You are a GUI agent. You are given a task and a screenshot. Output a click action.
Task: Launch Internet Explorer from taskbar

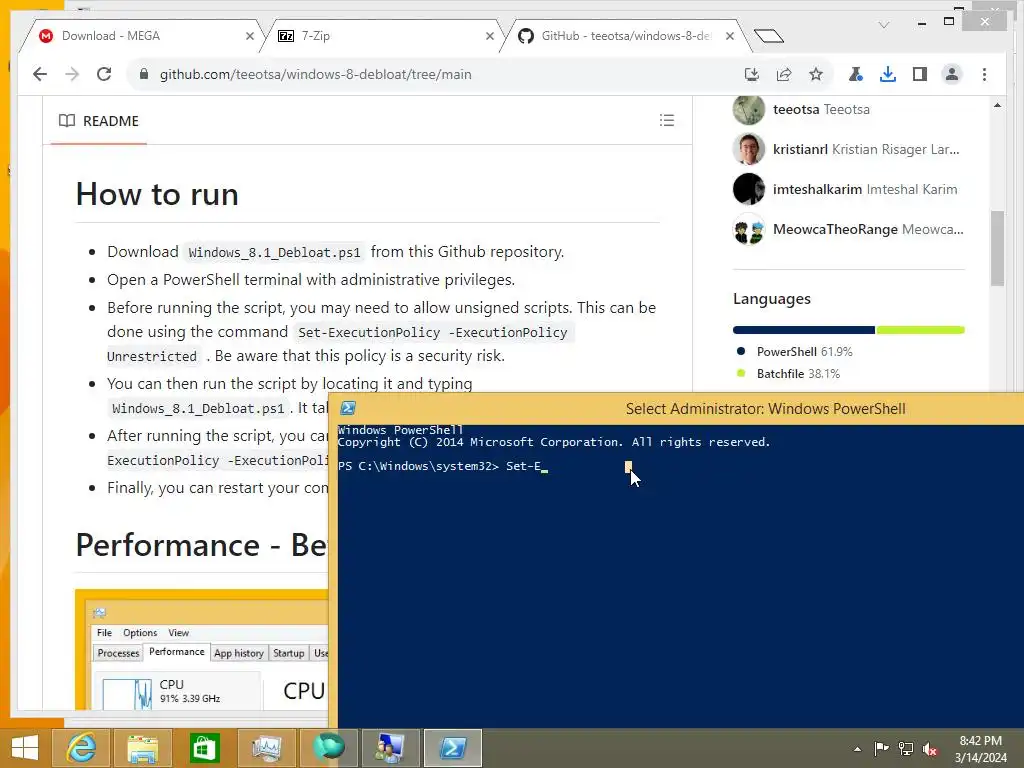click(x=82, y=748)
